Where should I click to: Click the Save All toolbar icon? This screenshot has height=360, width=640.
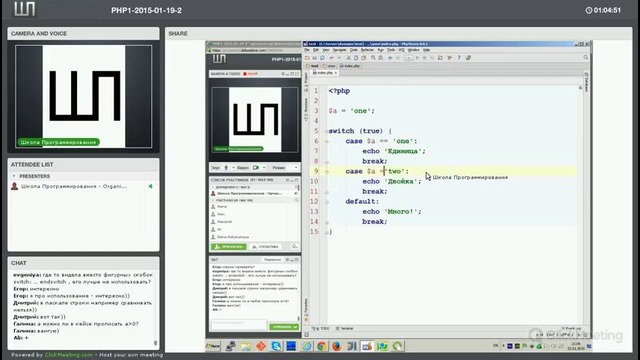point(315,58)
